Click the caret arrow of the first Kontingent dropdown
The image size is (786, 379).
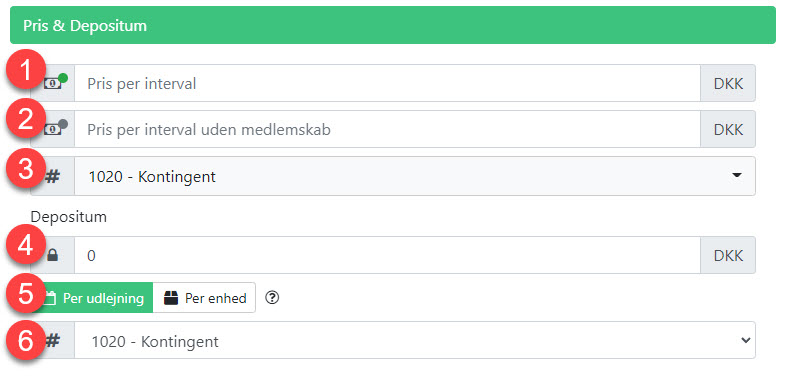click(x=736, y=175)
